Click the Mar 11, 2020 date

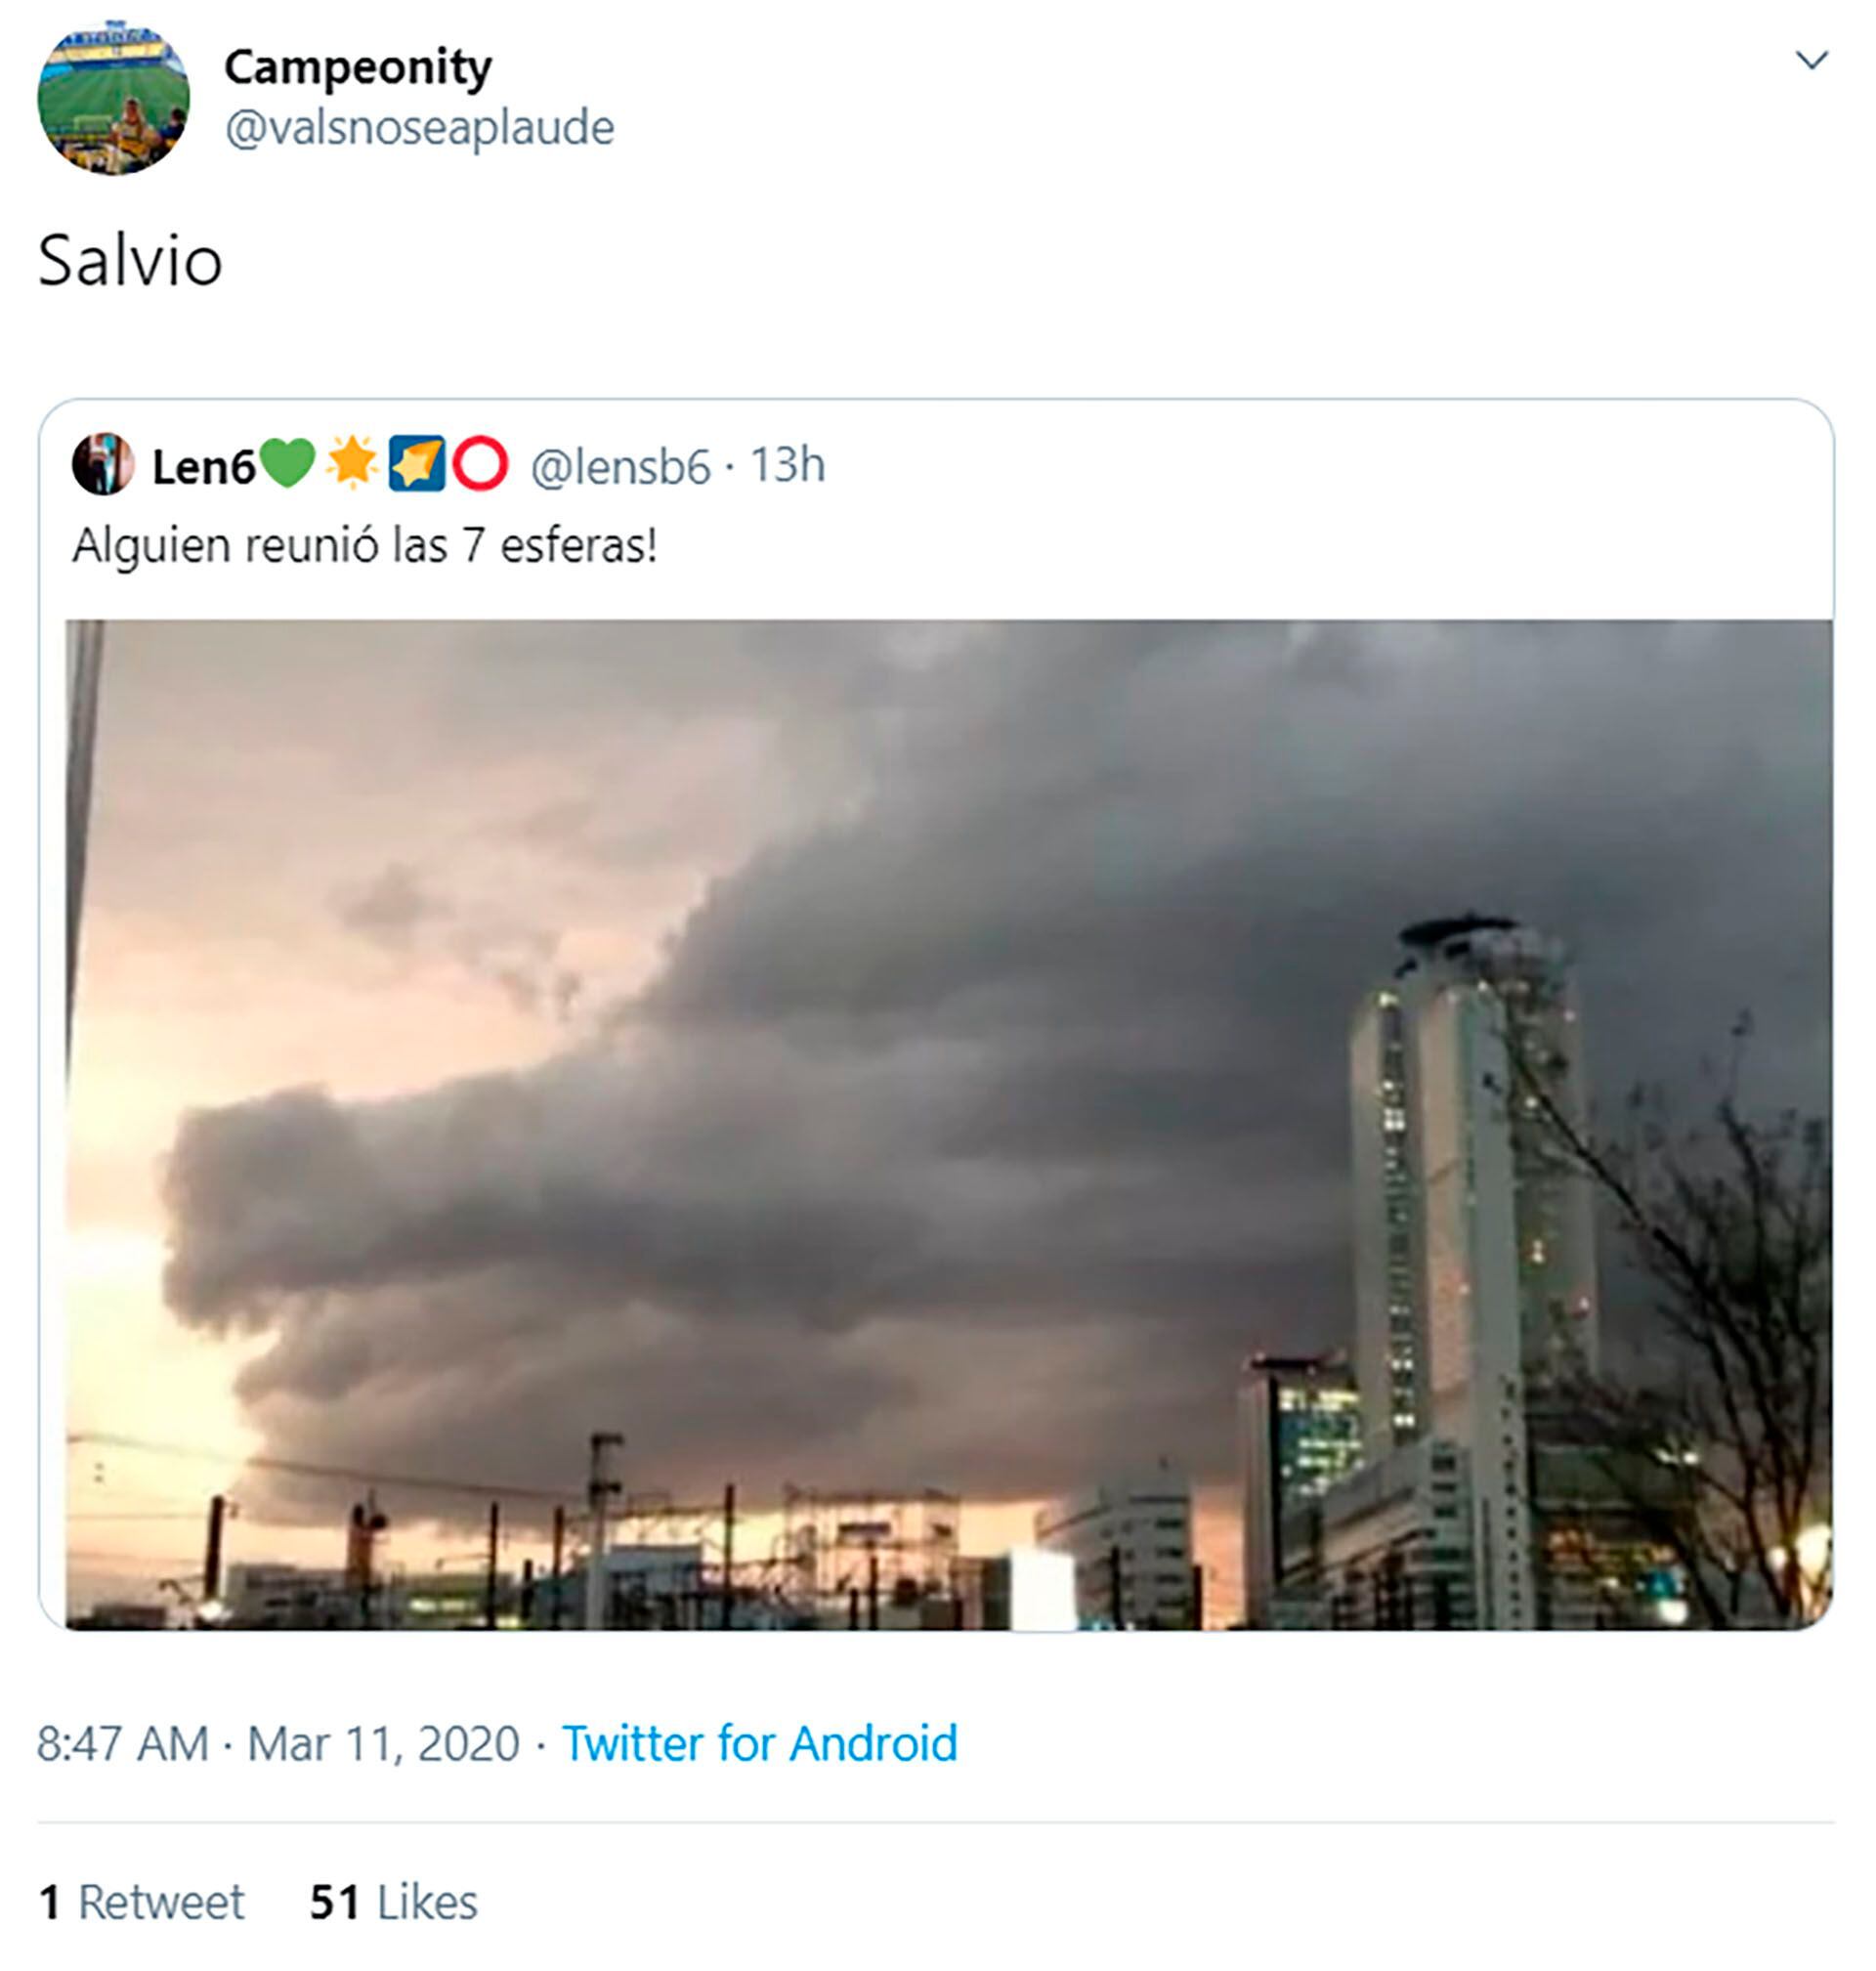(383, 1743)
